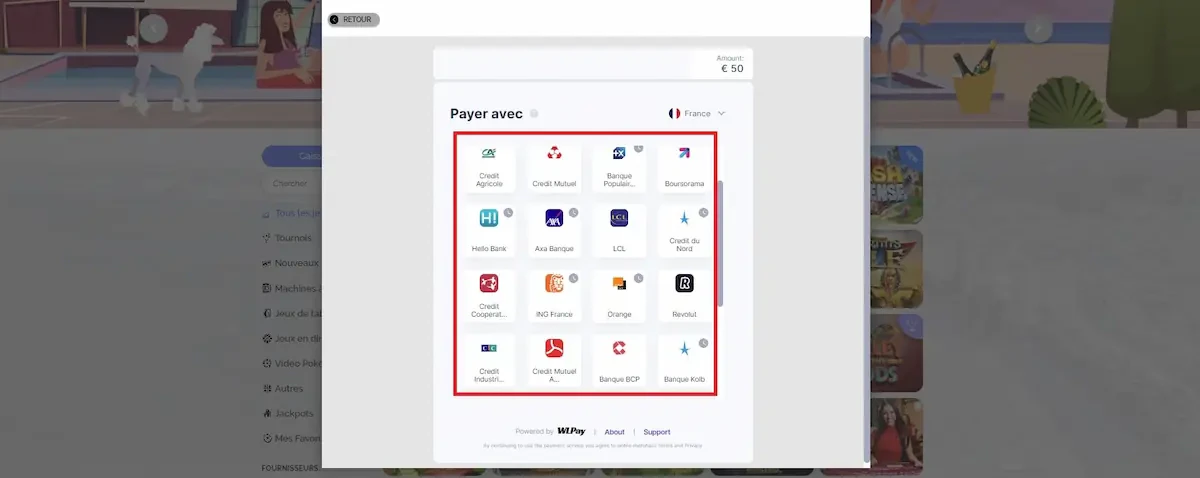Click the bank list scrollbar
Image resolution: width=1200 pixels, height=478 pixels.
point(720,243)
